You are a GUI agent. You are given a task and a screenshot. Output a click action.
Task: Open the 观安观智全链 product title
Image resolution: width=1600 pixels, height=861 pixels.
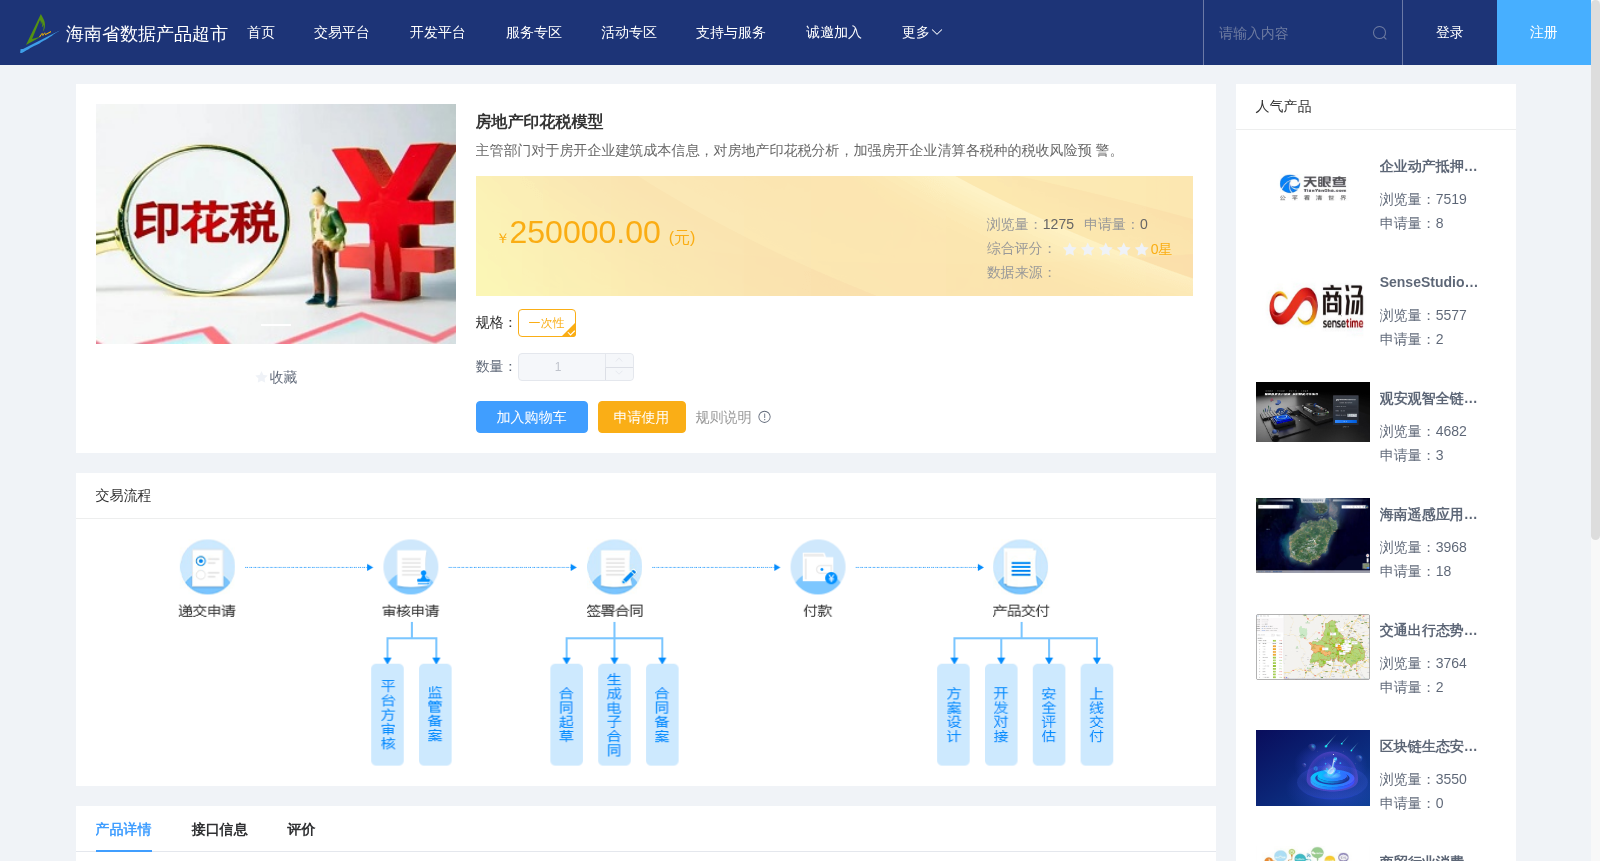pyautogui.click(x=1428, y=398)
